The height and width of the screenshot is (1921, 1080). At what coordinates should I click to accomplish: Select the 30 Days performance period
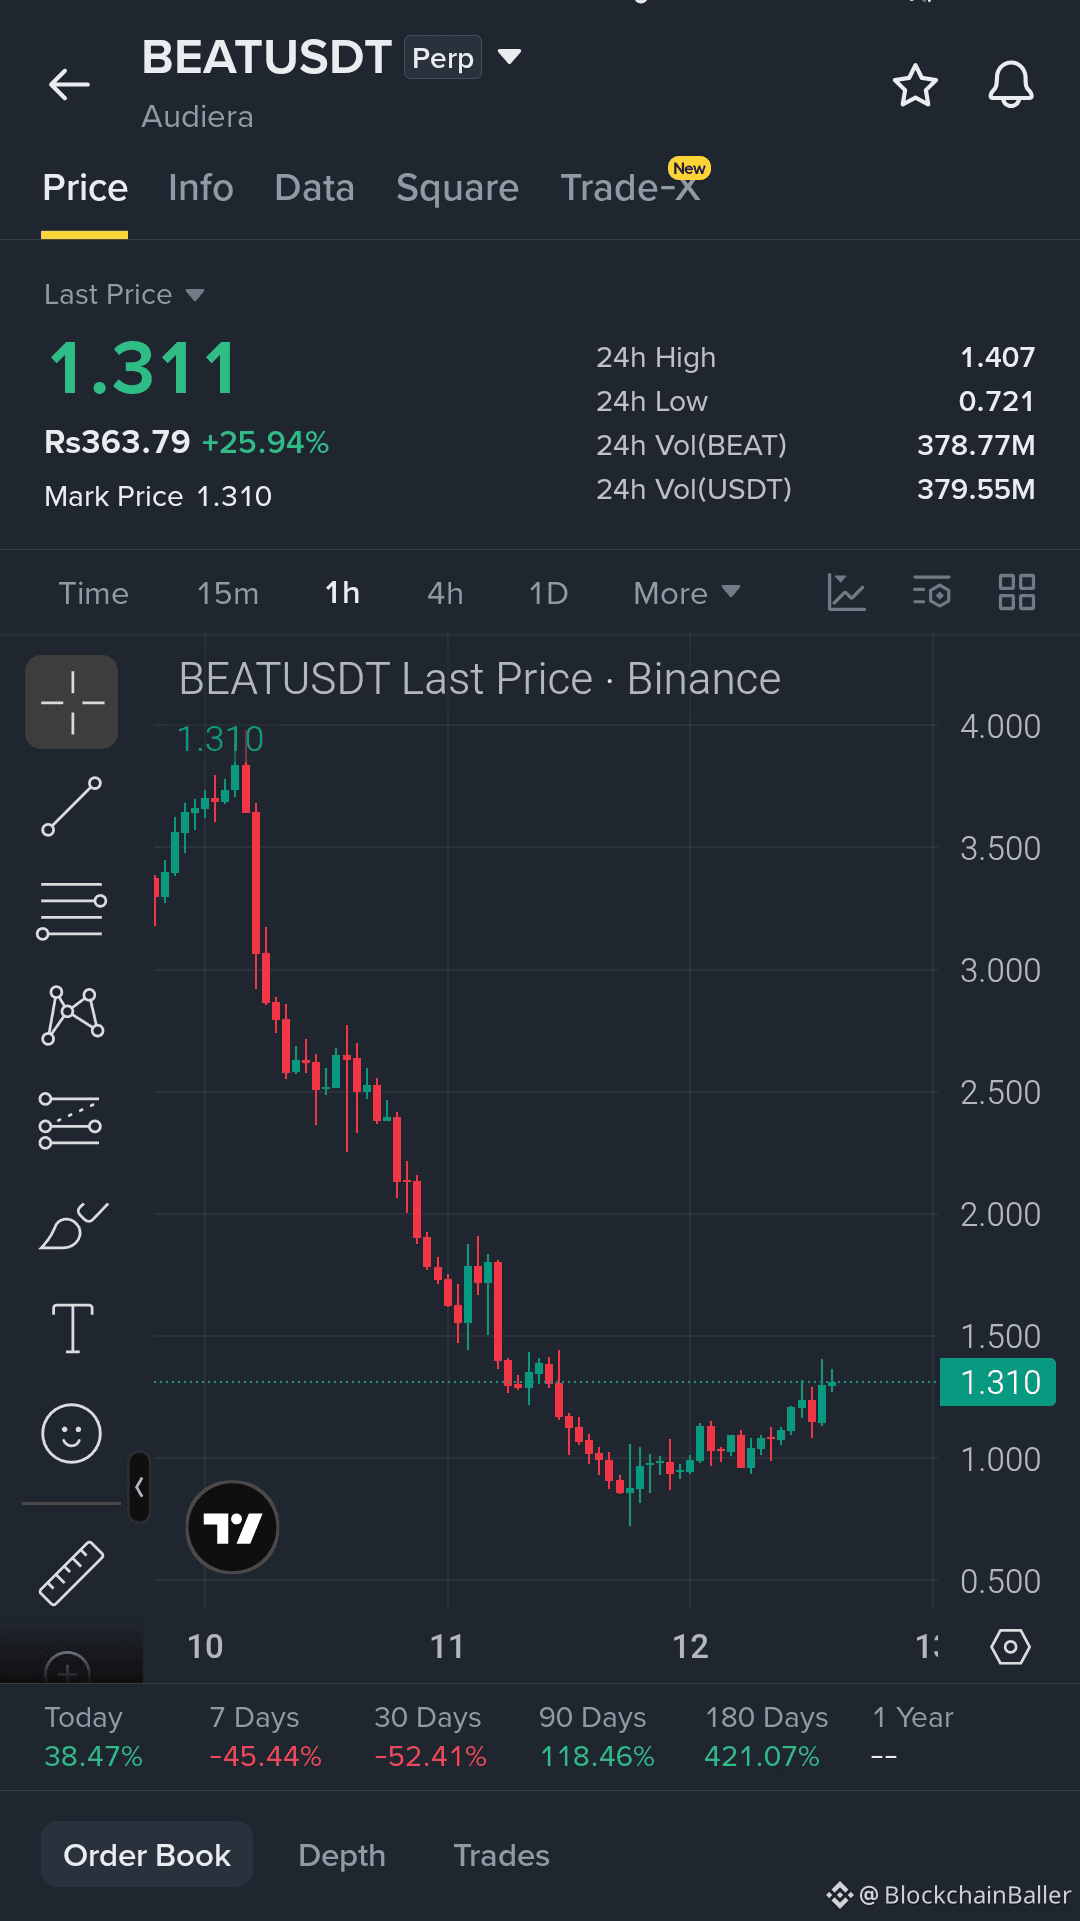pyautogui.click(x=430, y=1736)
